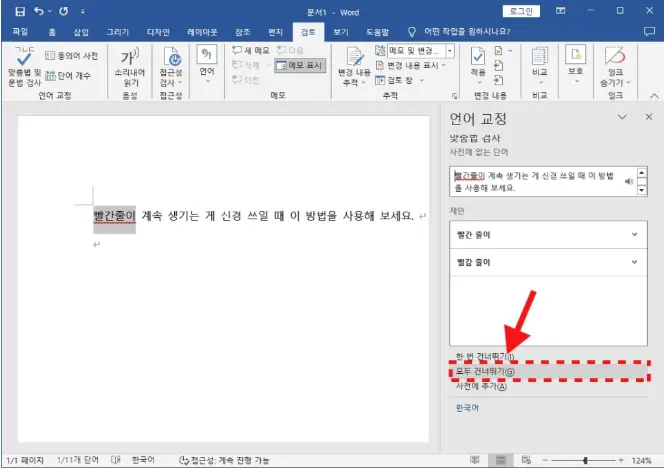The image size is (664, 469).
Task: Click the Save icon in quick access toolbar
Action: point(15,11)
